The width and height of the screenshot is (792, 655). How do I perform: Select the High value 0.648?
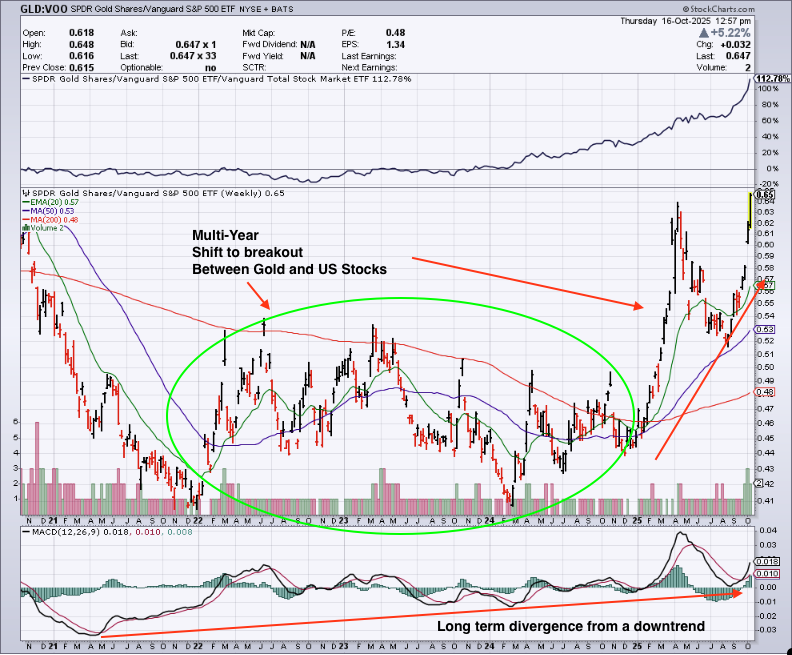click(81, 44)
